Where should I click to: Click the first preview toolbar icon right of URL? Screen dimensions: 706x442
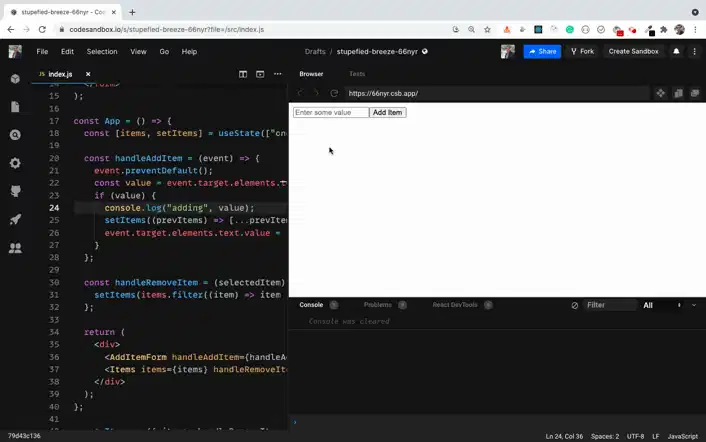click(x=661, y=93)
